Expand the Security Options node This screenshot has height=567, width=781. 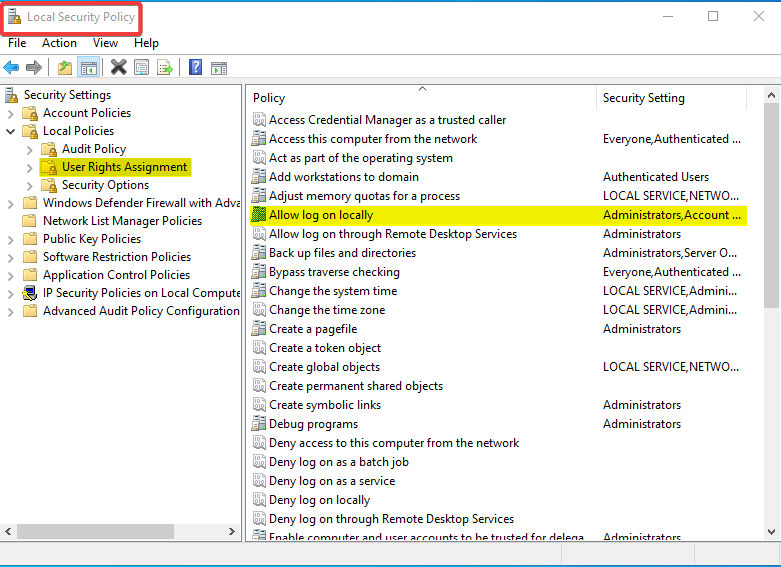[x=29, y=186]
